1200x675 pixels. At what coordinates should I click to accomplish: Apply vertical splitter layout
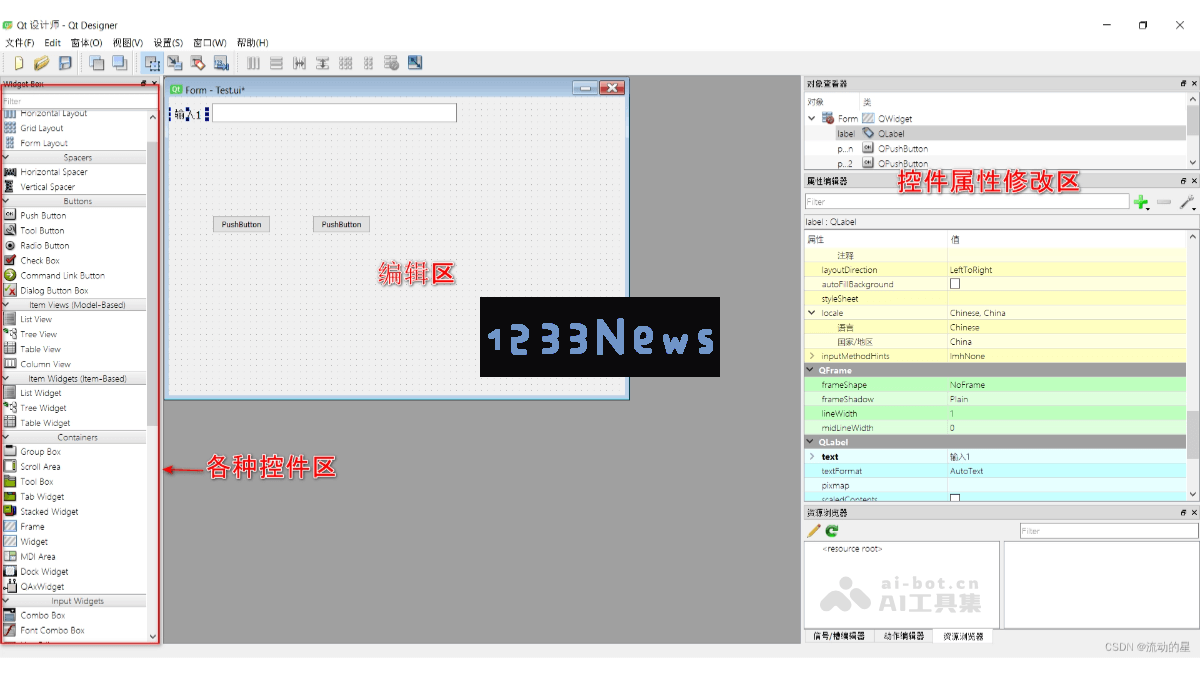(322, 63)
